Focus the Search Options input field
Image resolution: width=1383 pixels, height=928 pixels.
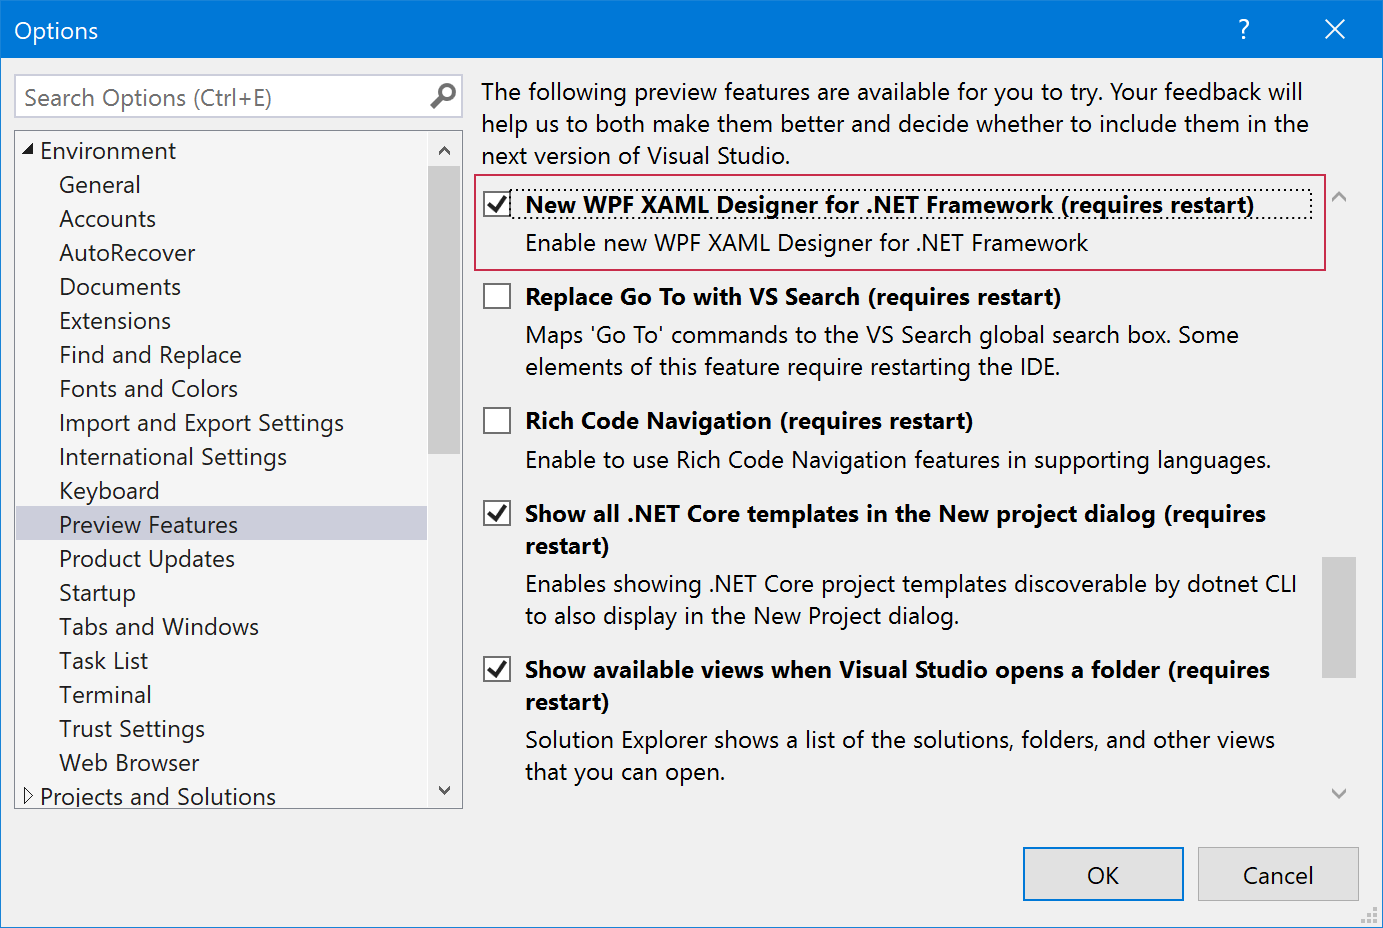coord(220,97)
